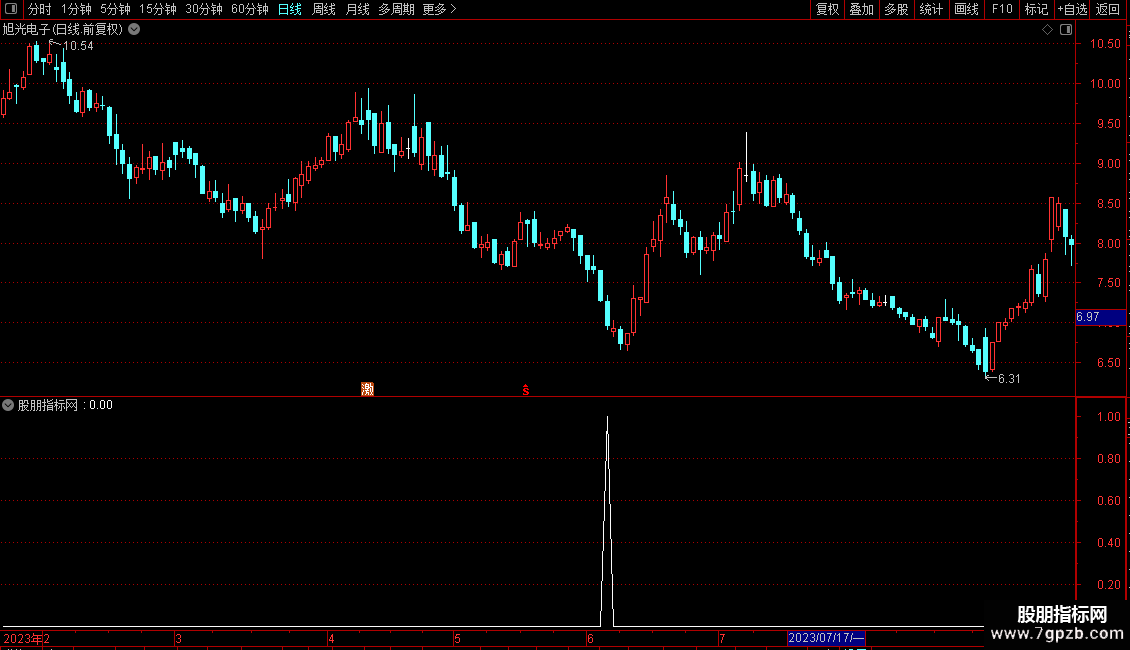Click the 10.00 price axis label
The width and height of the screenshot is (1130, 650).
[x=1105, y=84]
